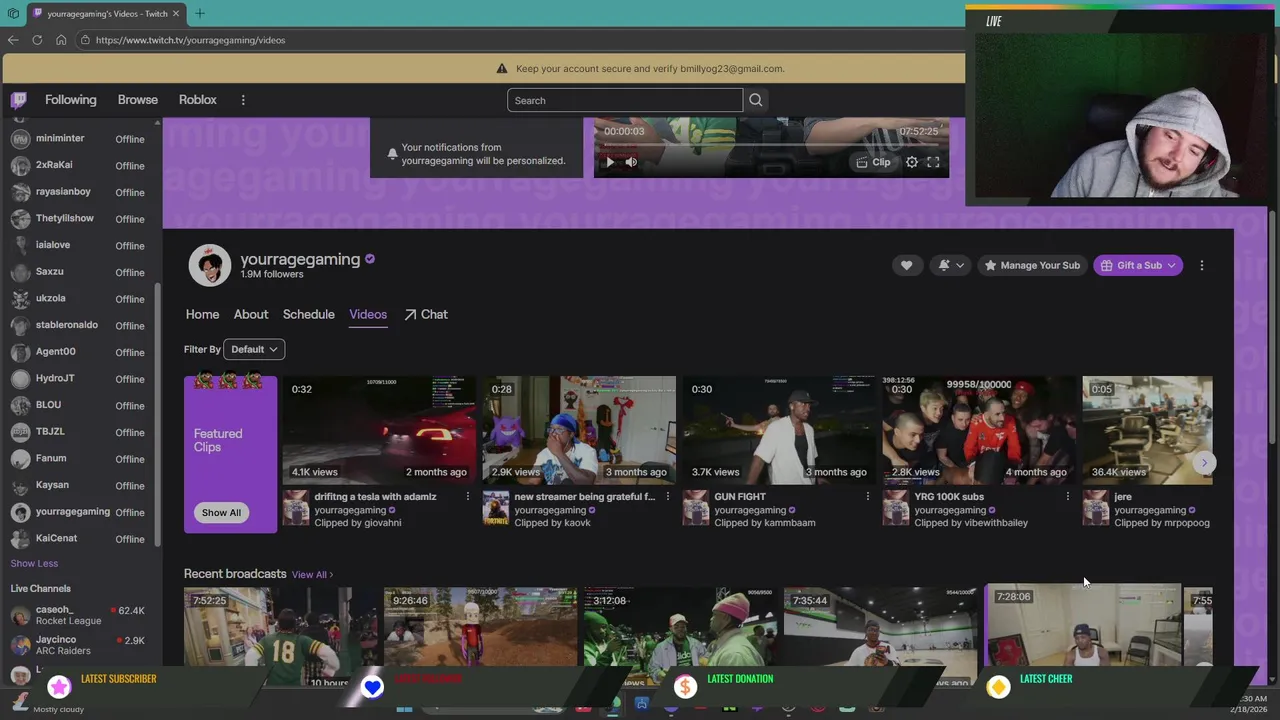
Task: Pop out the Chat tab
Action: point(426,314)
